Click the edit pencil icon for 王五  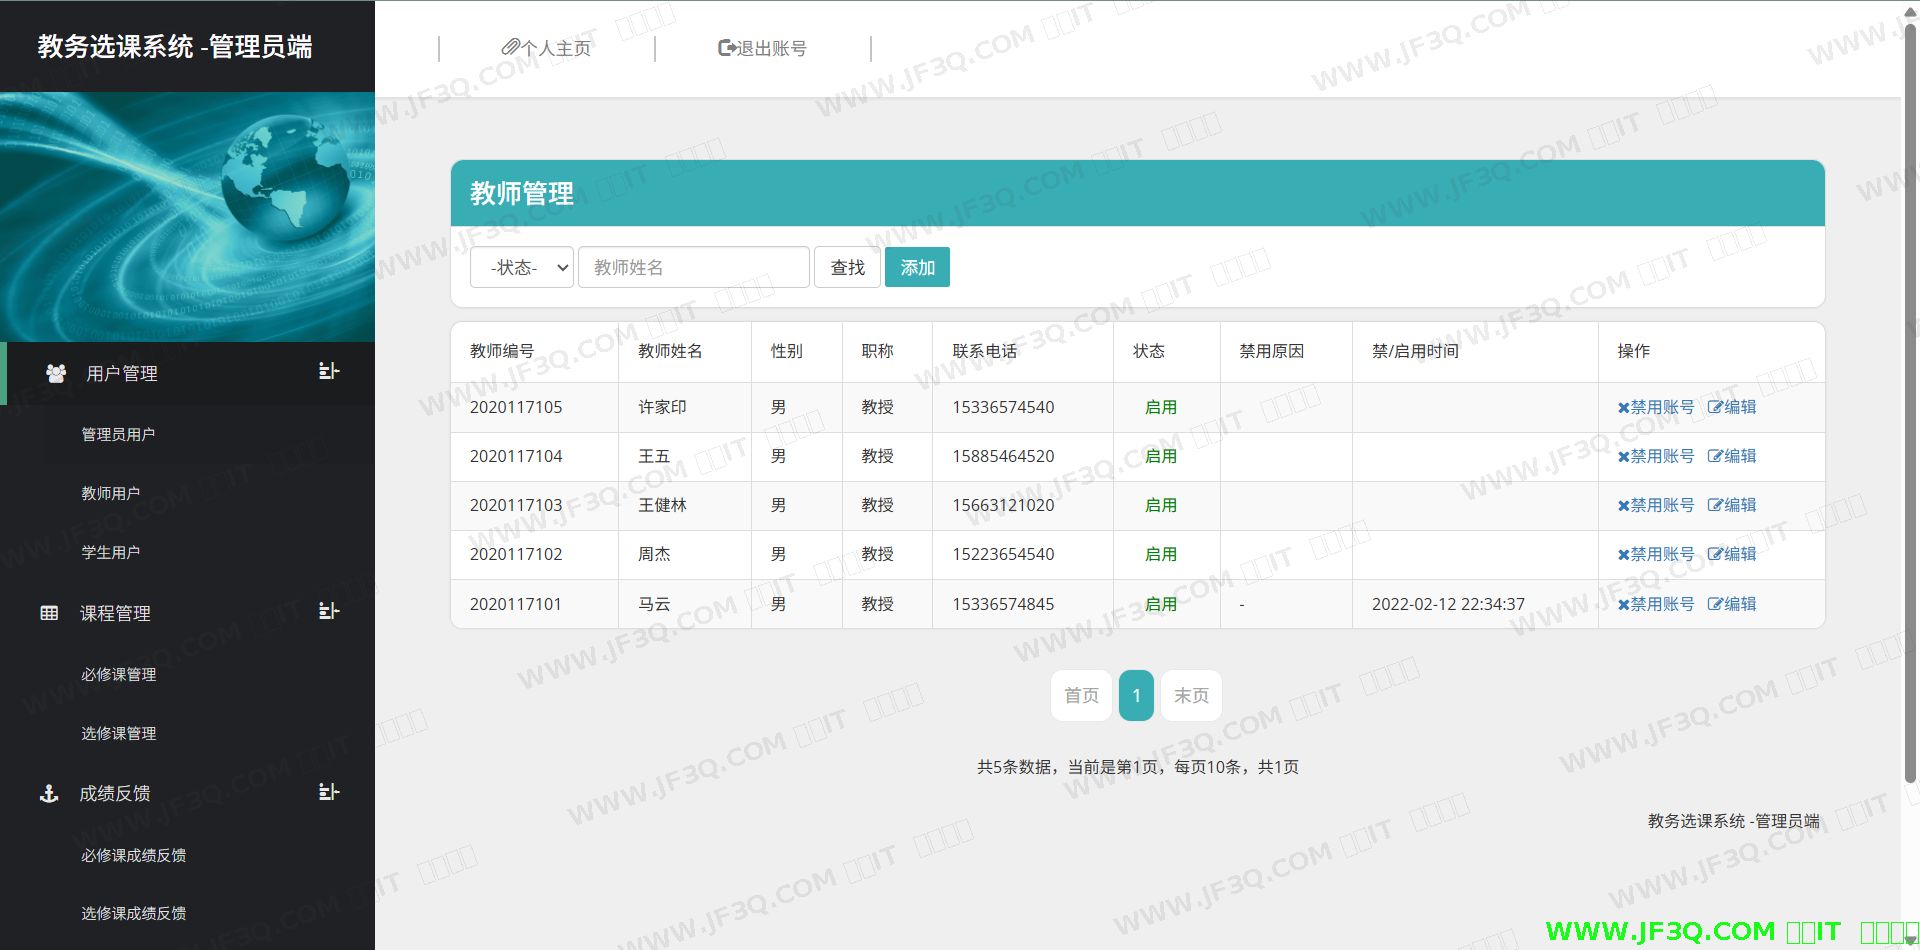coord(1715,456)
